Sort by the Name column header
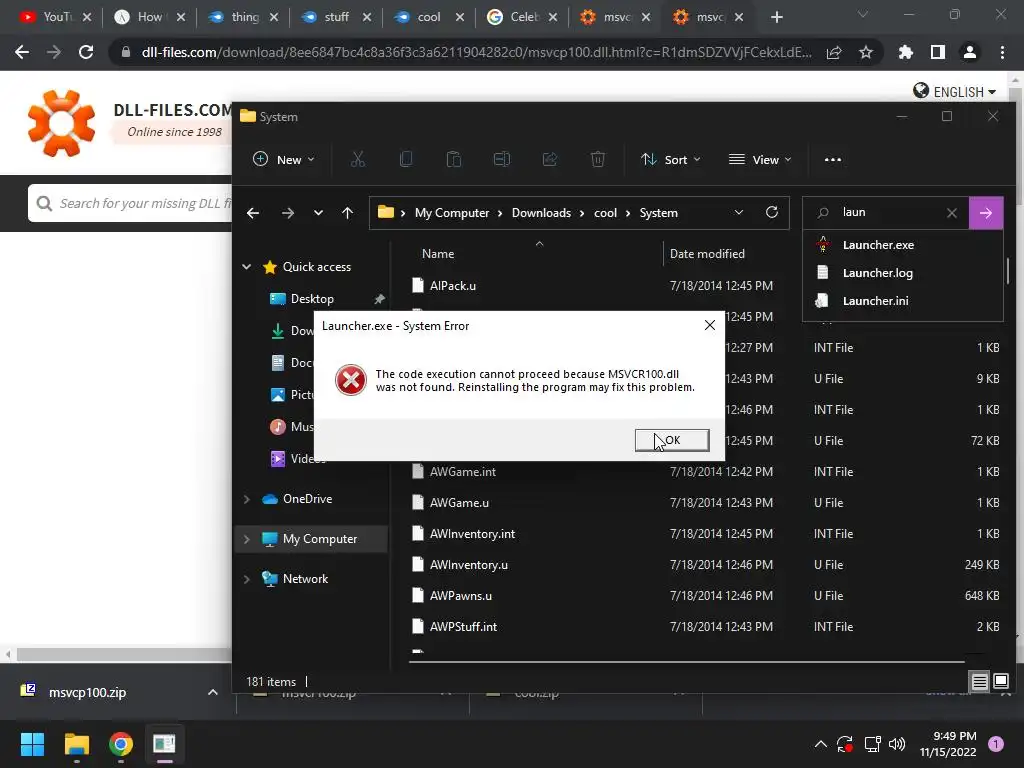 [x=438, y=254]
